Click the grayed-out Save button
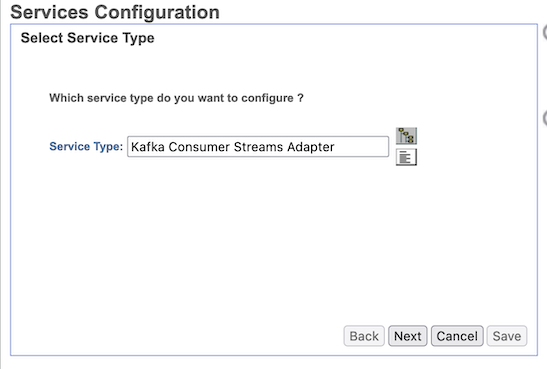Screen dimensions: 547x369 [507, 336]
